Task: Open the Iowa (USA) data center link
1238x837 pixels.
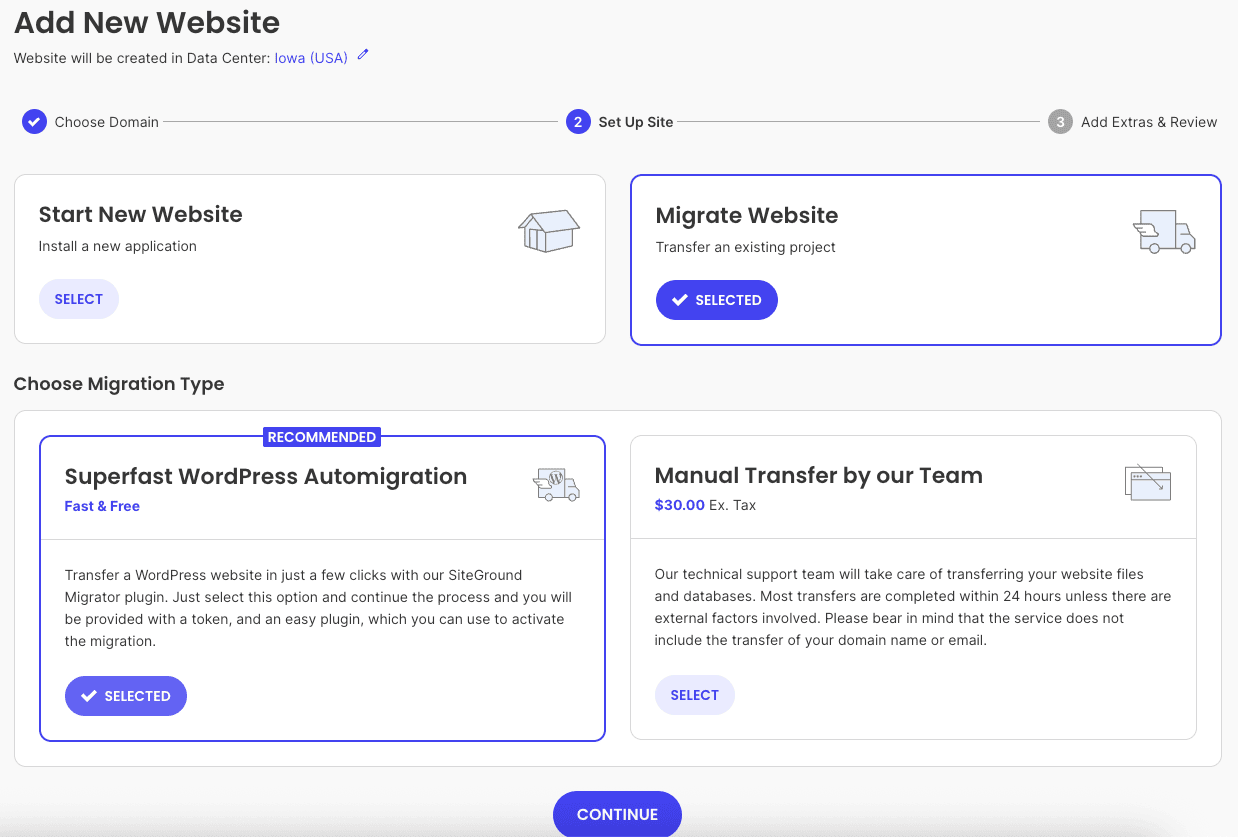Action: (311, 58)
